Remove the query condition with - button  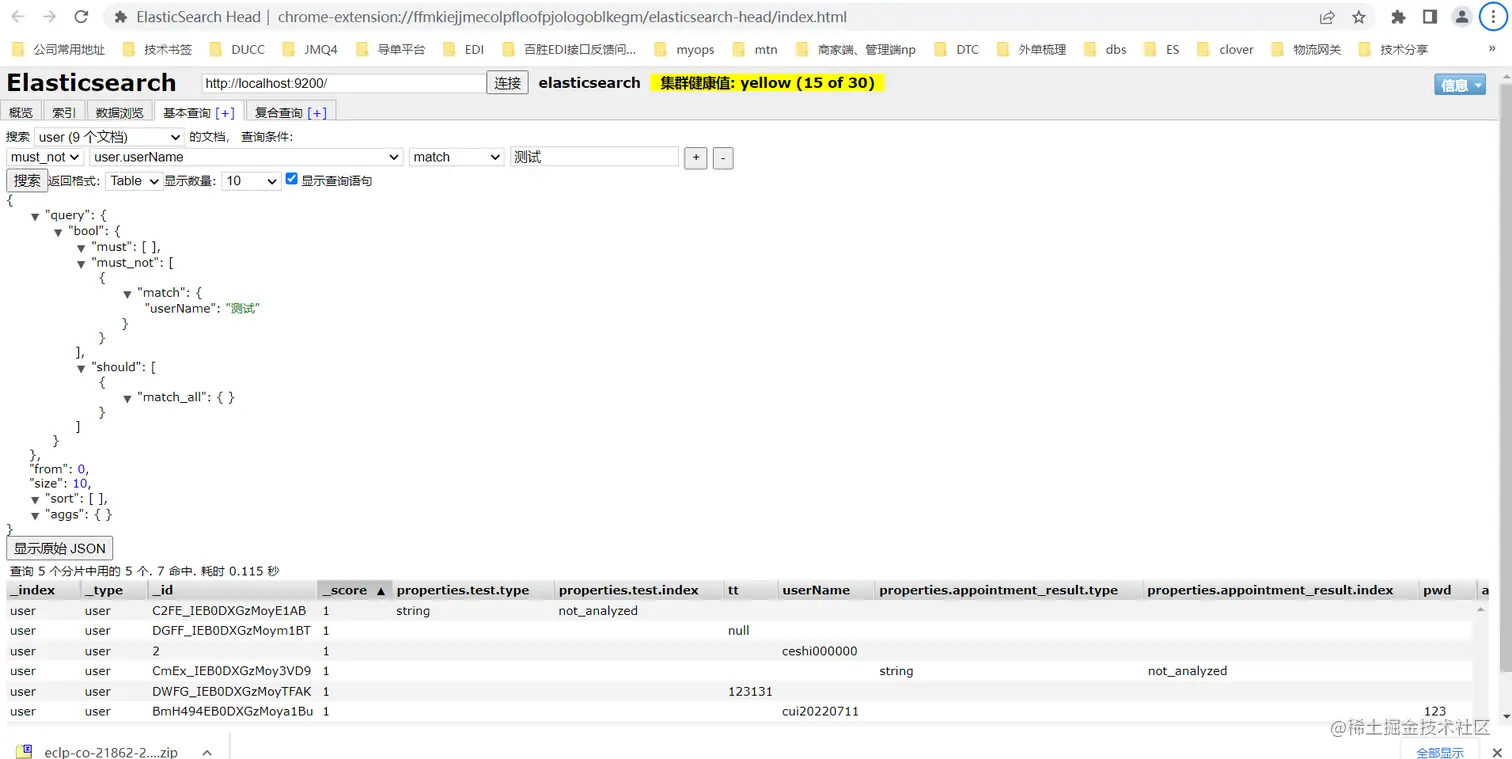pos(723,157)
